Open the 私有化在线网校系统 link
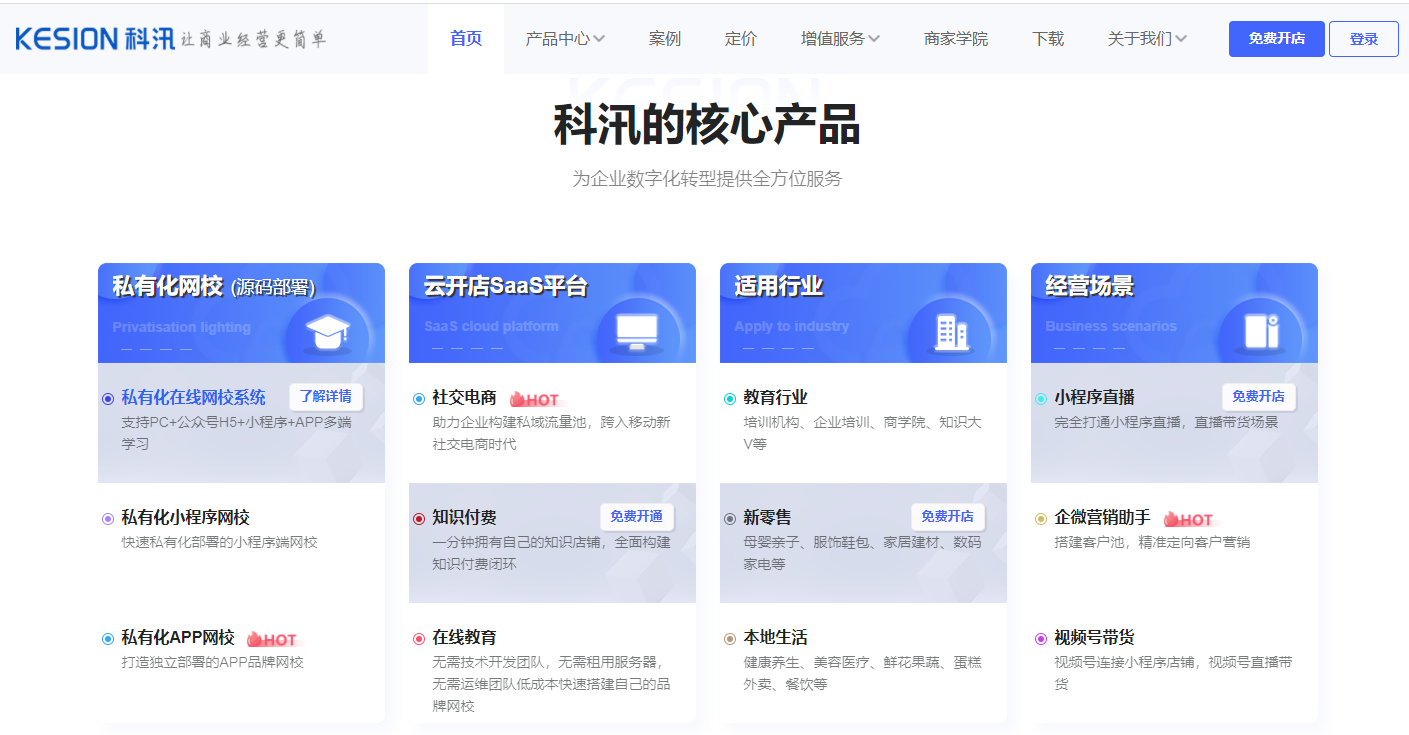 click(194, 398)
